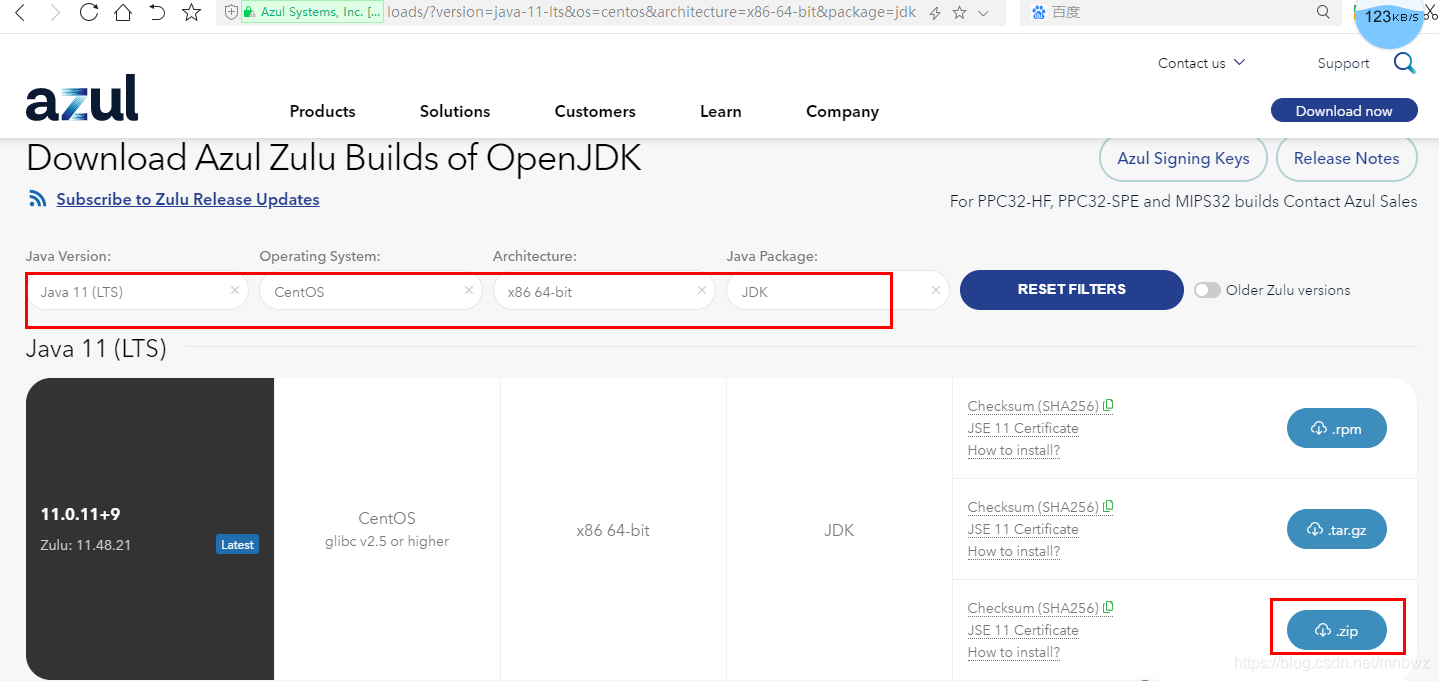Image resolution: width=1439 pixels, height=681 pixels.
Task: Copy checksum icon in the .tar.gz row
Action: (1108, 506)
